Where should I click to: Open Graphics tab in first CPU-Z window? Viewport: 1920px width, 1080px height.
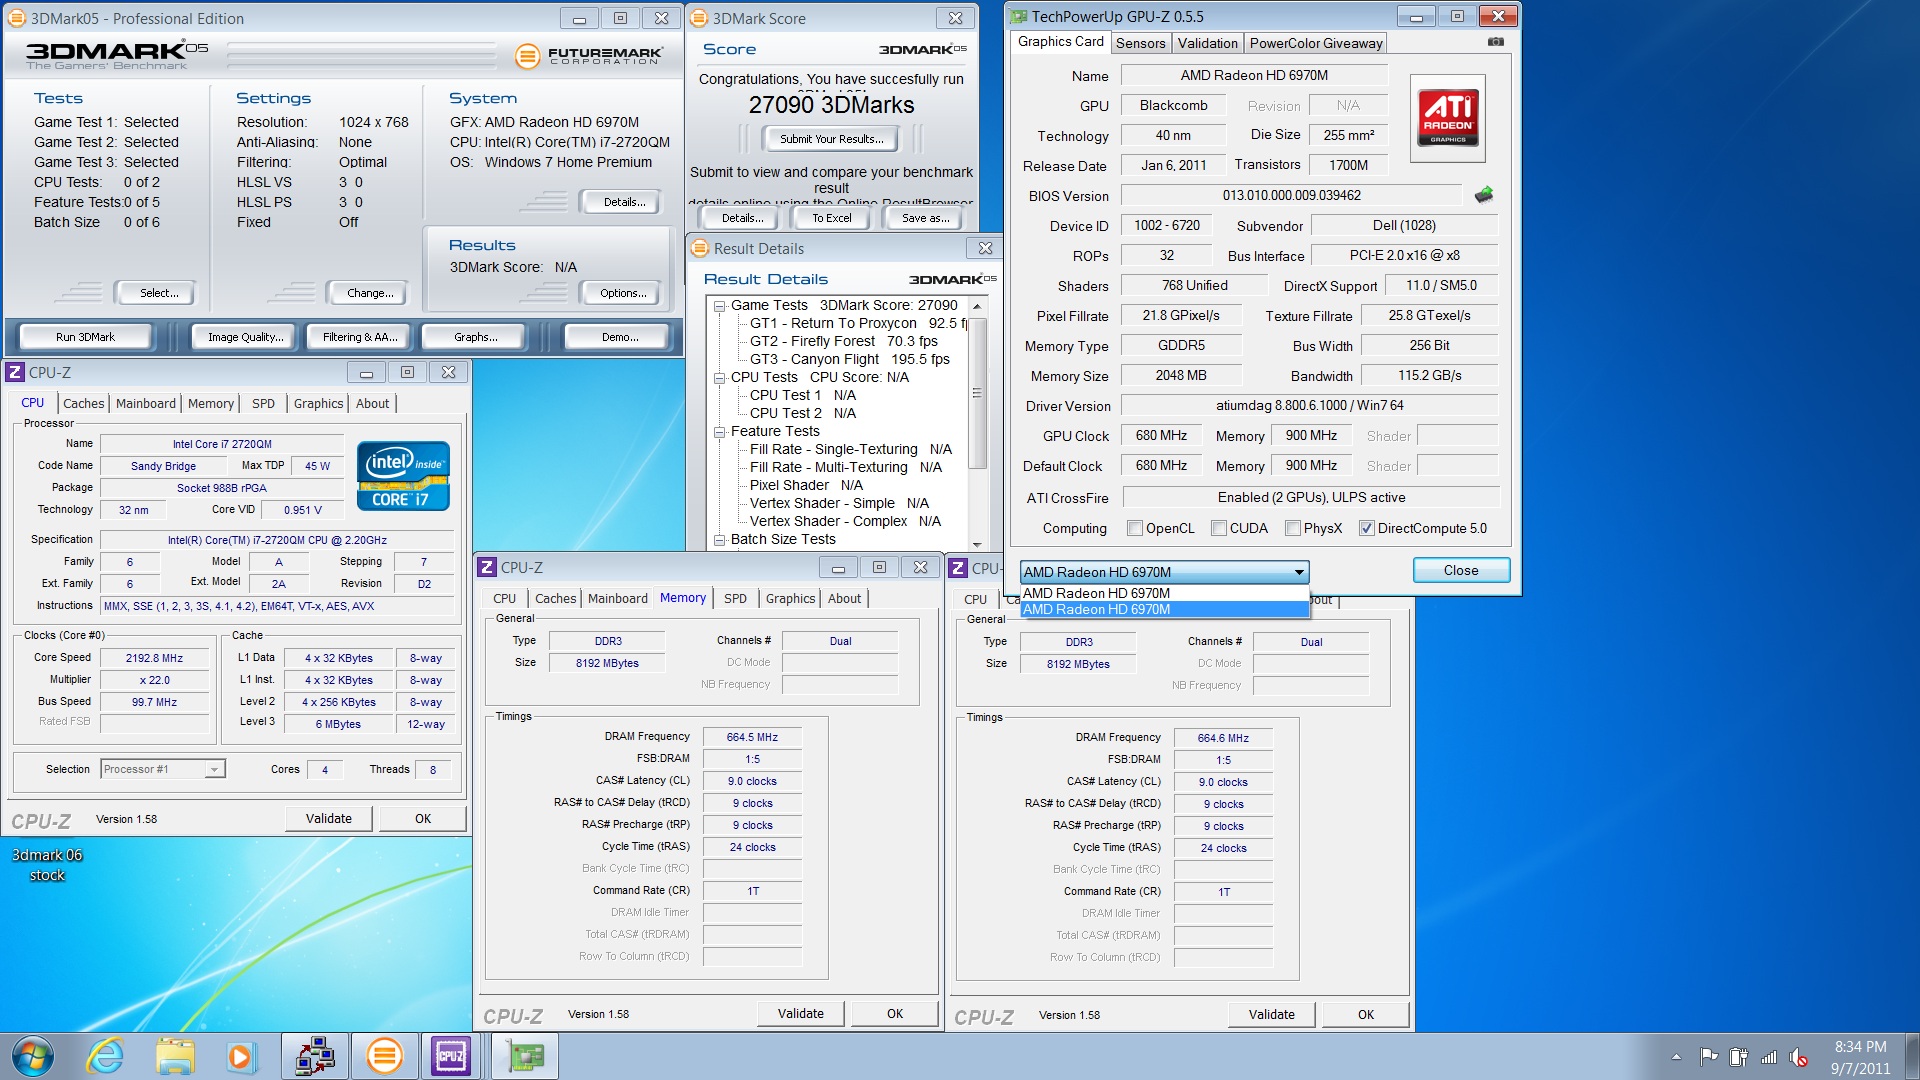(318, 403)
